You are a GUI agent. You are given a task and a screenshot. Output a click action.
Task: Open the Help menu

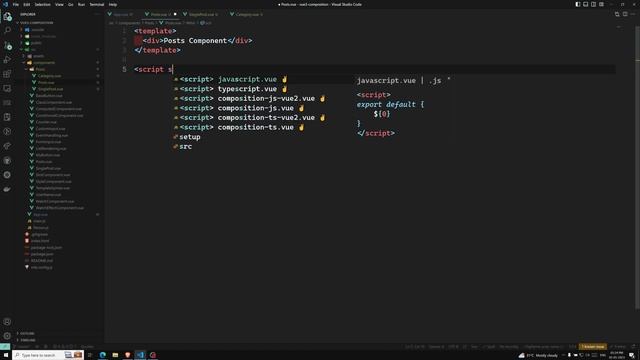pyautogui.click(x=113, y=4)
